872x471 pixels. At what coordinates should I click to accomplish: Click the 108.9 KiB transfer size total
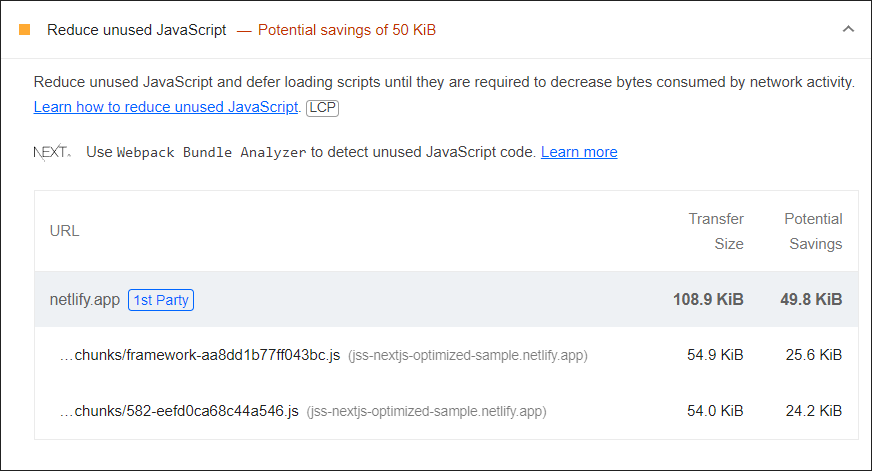click(x=708, y=299)
